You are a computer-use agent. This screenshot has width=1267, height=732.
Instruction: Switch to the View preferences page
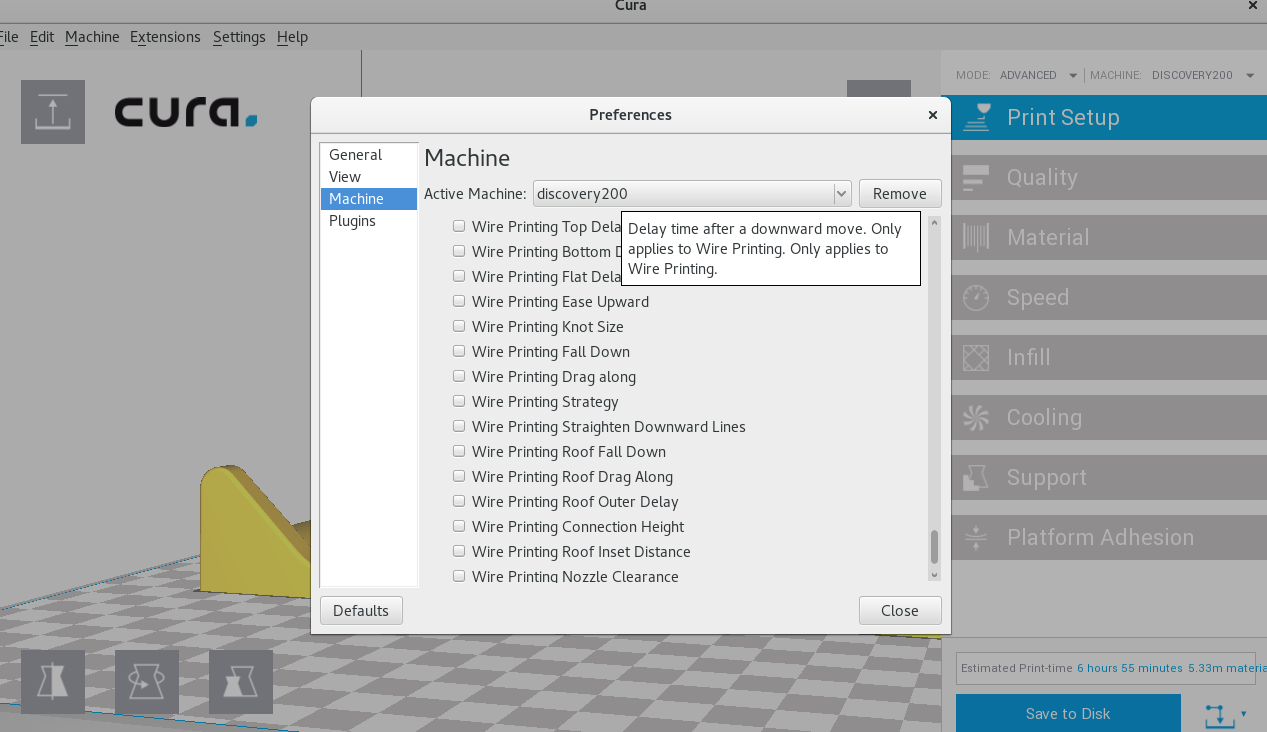tap(368, 177)
